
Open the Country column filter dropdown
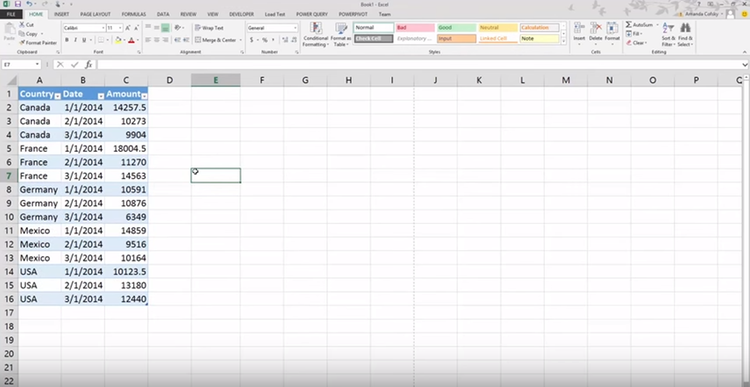[57, 96]
